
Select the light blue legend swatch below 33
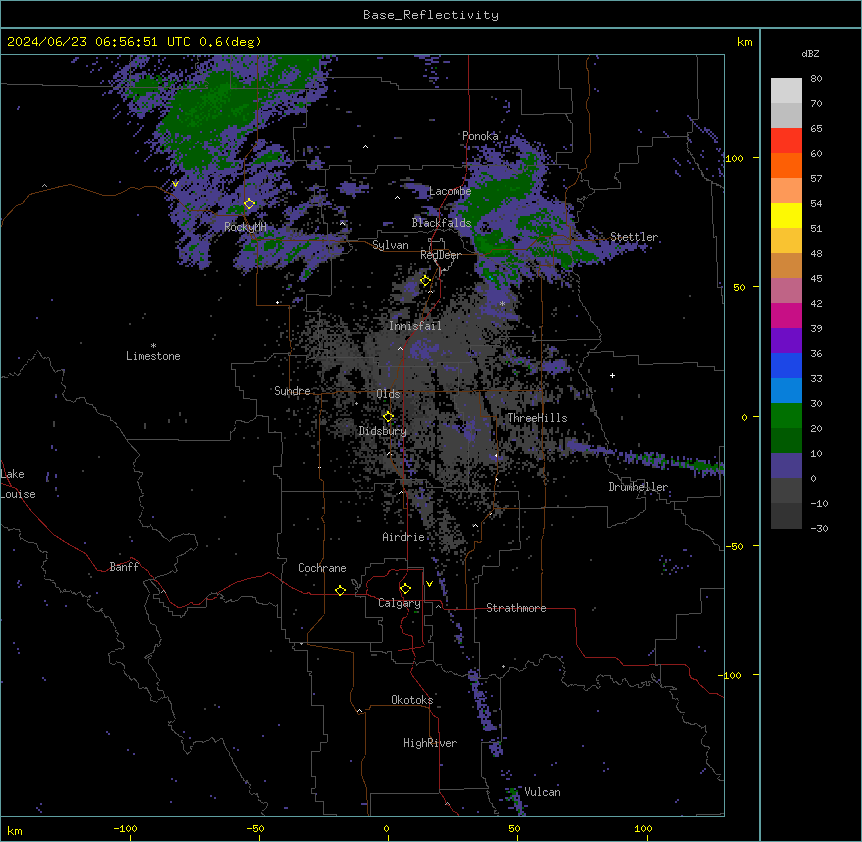click(786, 391)
